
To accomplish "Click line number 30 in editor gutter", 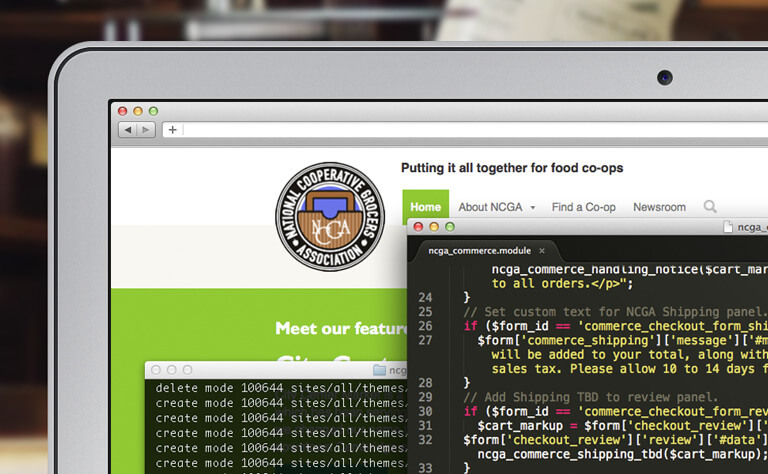I will tap(425, 411).
